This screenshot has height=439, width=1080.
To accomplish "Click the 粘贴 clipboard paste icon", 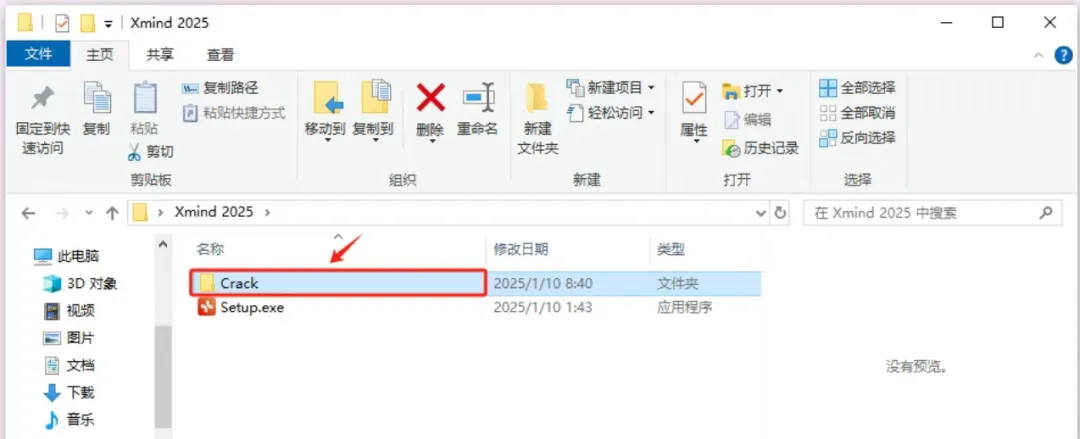I will [x=145, y=97].
